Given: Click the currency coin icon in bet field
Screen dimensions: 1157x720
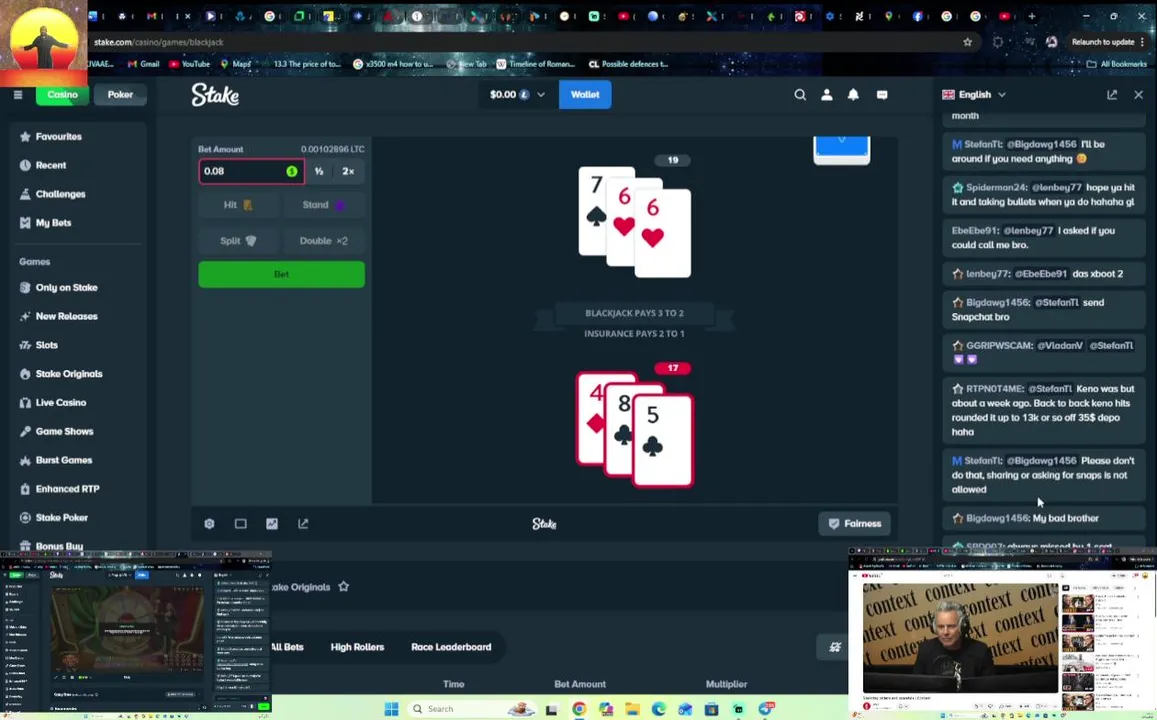Looking at the screenshot, I should (x=292, y=171).
